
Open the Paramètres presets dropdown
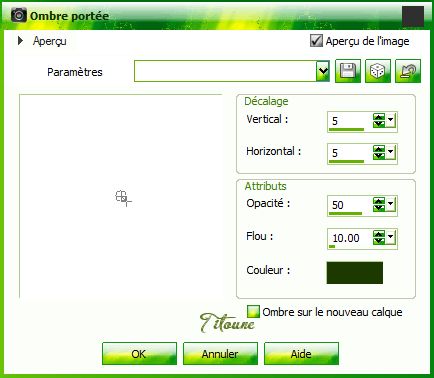point(323,71)
